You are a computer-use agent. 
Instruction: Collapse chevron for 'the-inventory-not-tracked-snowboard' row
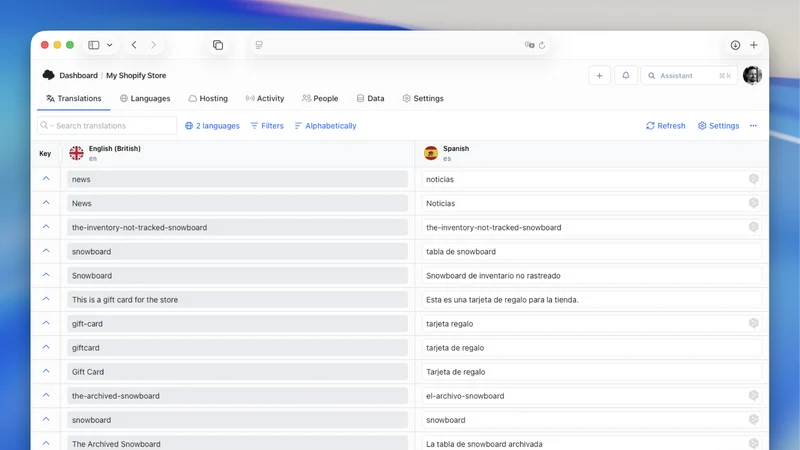(x=46, y=227)
